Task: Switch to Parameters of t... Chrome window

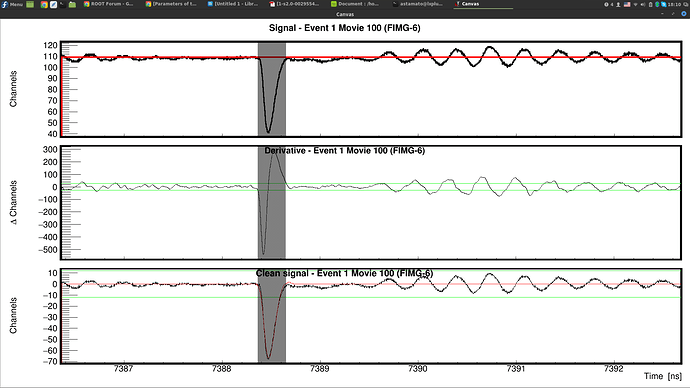Action: [x=172, y=4]
